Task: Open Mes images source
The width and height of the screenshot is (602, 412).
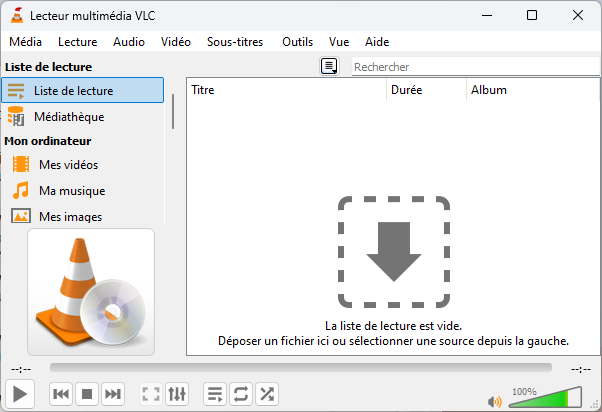Action: click(83, 216)
